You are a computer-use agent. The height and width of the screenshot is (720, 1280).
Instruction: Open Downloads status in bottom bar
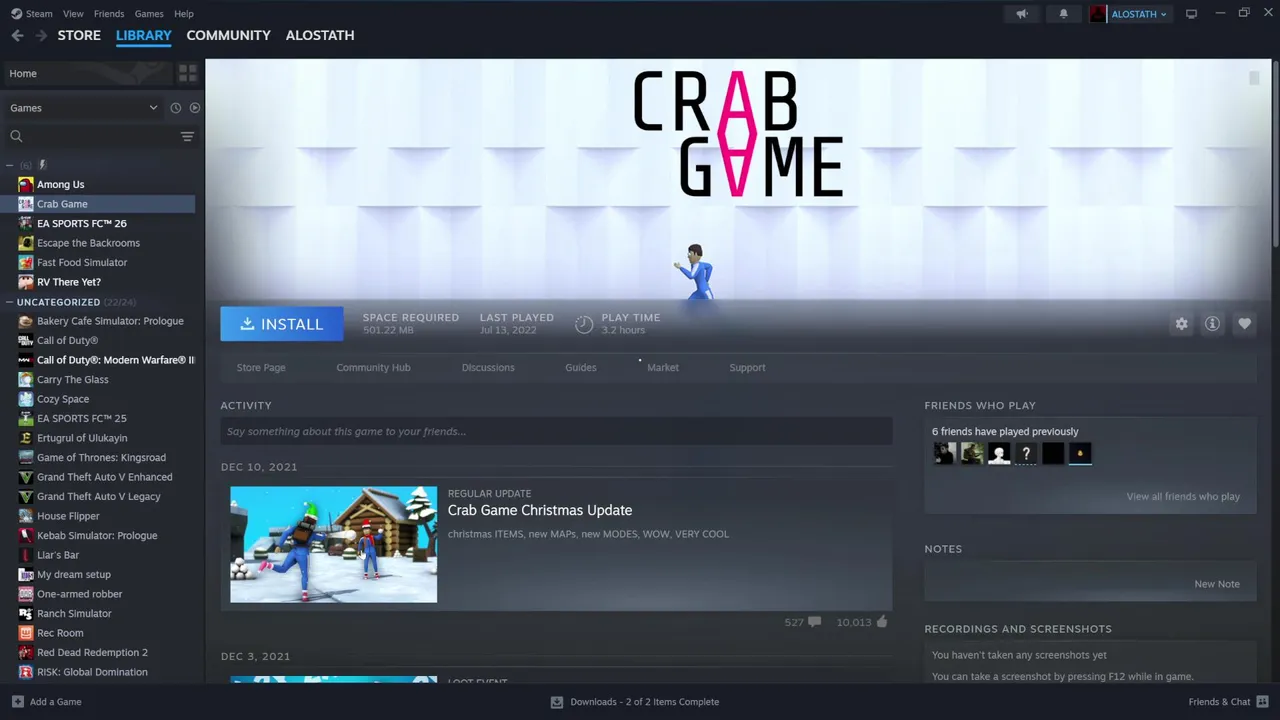pyautogui.click(x=635, y=702)
